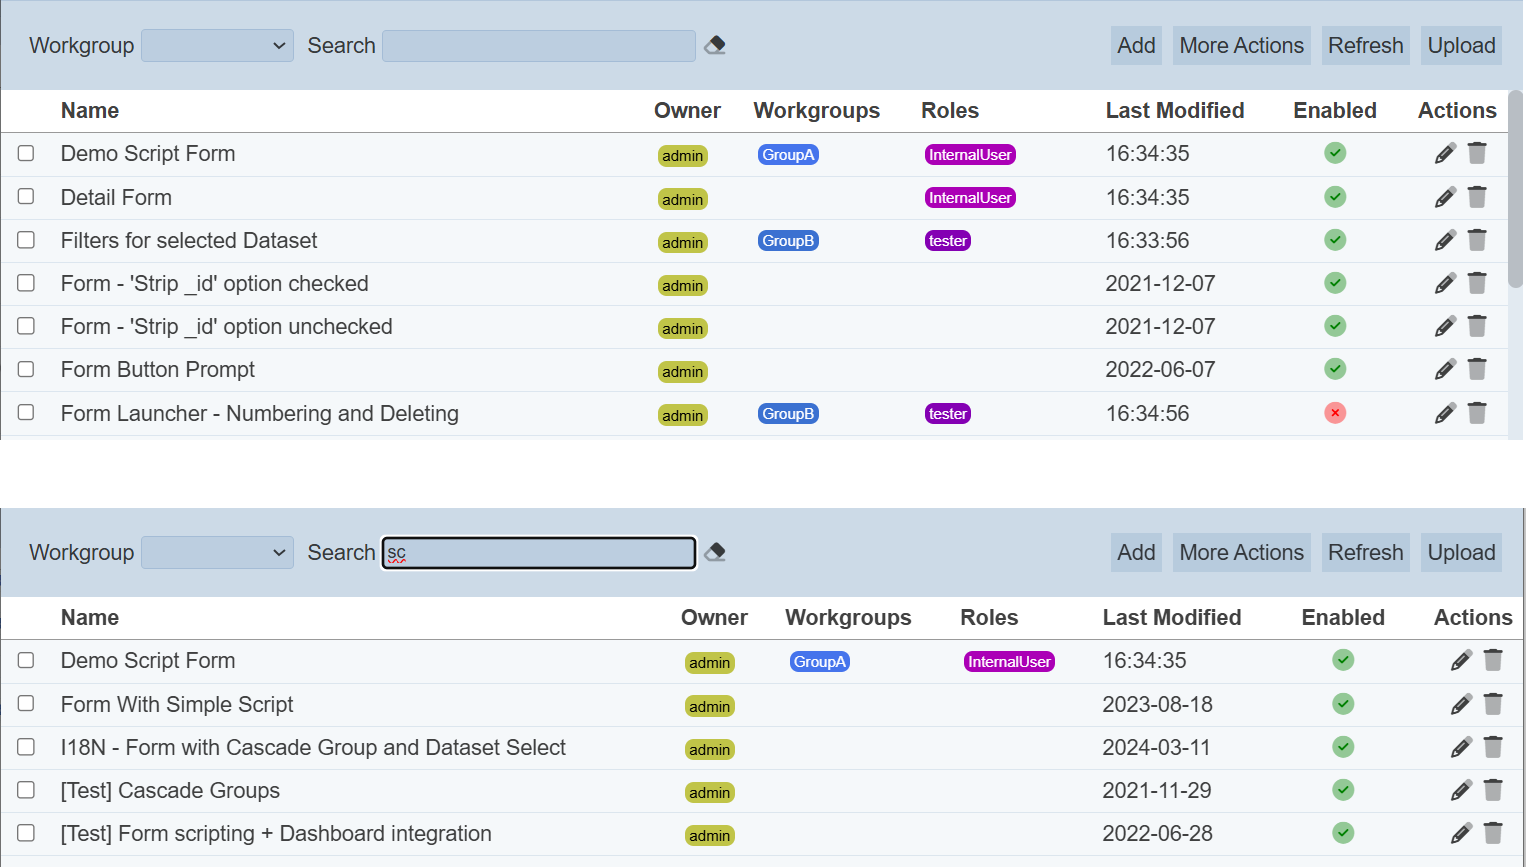
Task: Focus the empty Search input field
Action: coord(538,46)
